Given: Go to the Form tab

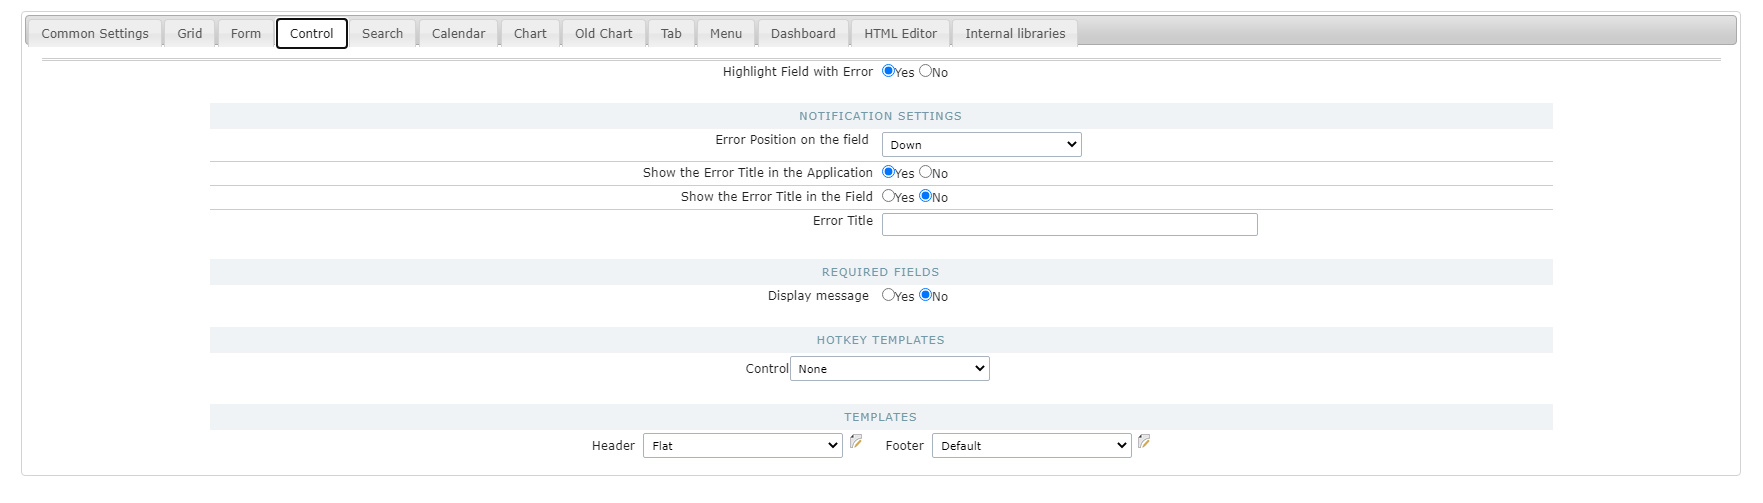Looking at the screenshot, I should pos(246,34).
